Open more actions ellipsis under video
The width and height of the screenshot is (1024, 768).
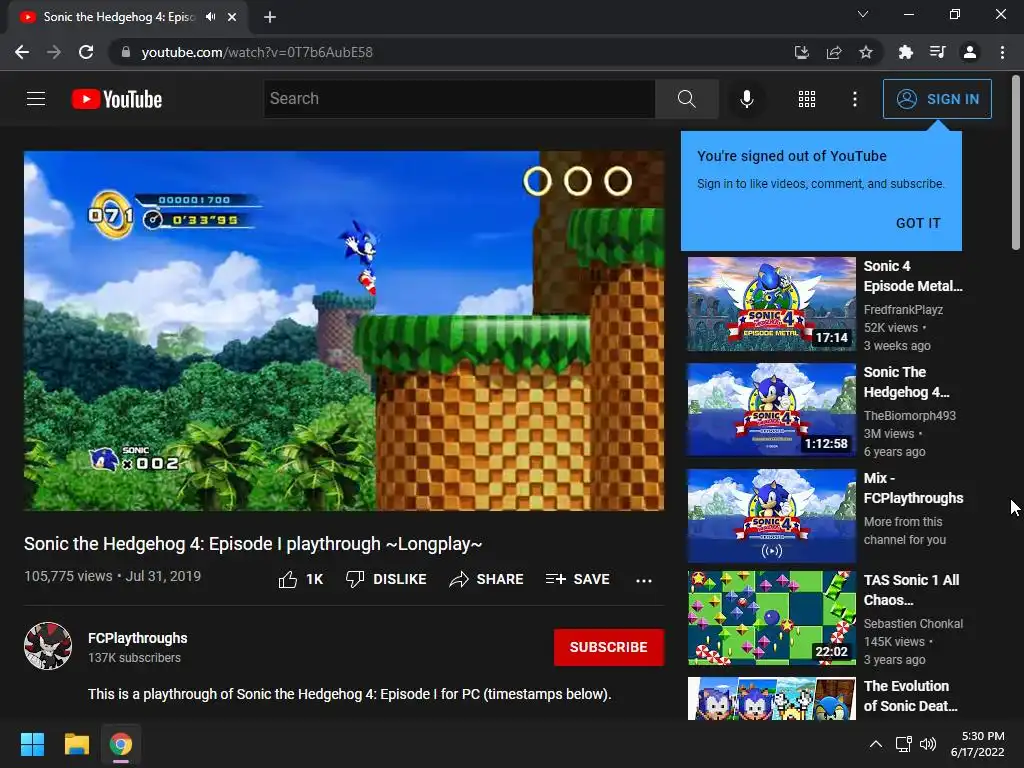tap(644, 580)
